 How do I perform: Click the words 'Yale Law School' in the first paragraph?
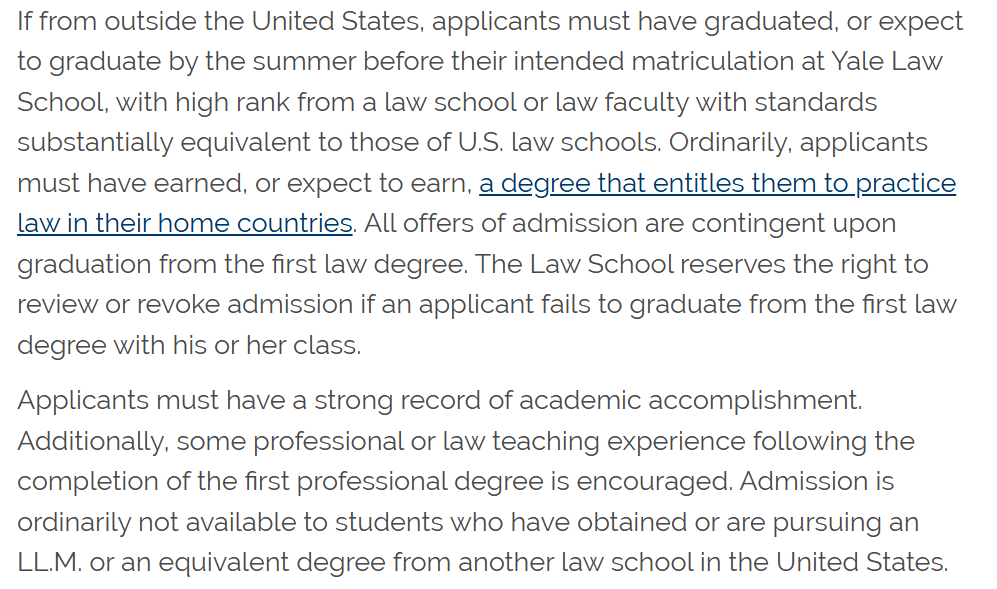point(887,62)
